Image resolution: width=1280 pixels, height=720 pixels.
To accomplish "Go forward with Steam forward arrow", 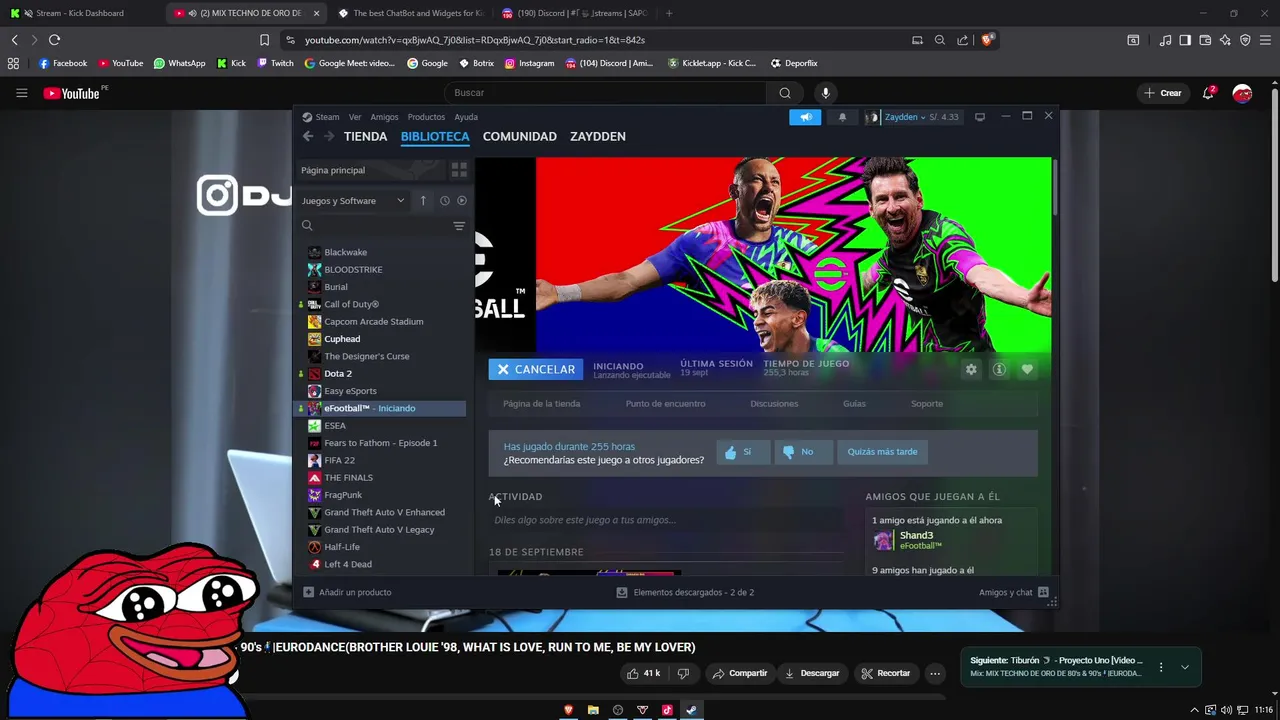I will (x=328, y=136).
